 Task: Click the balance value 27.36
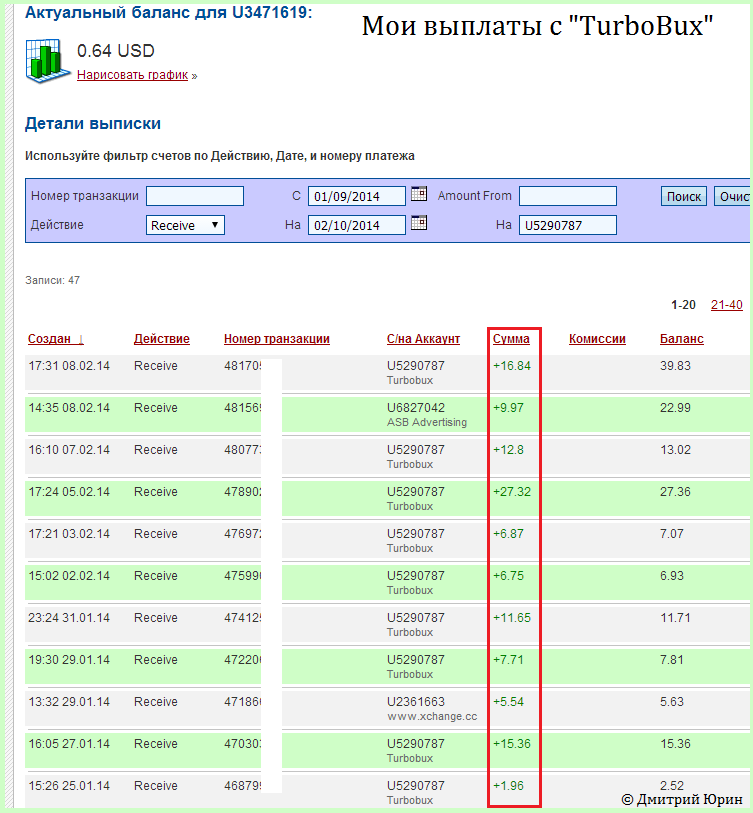tap(675, 492)
